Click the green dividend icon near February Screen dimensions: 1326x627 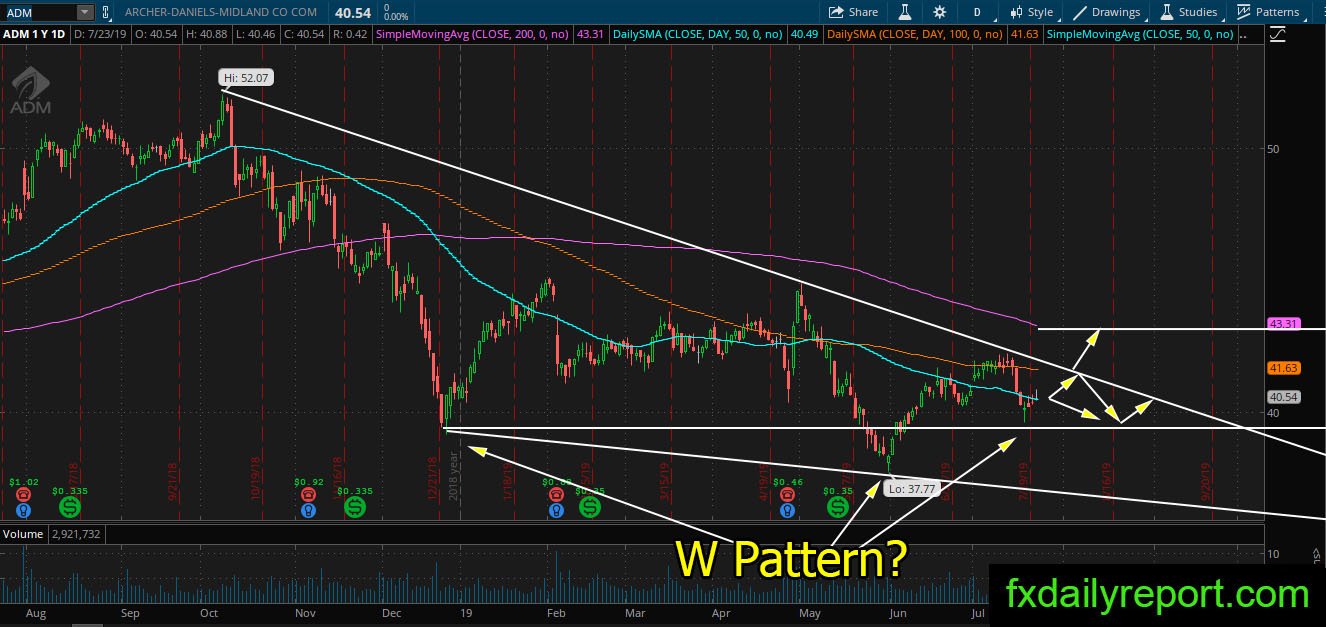pyautogui.click(x=589, y=507)
